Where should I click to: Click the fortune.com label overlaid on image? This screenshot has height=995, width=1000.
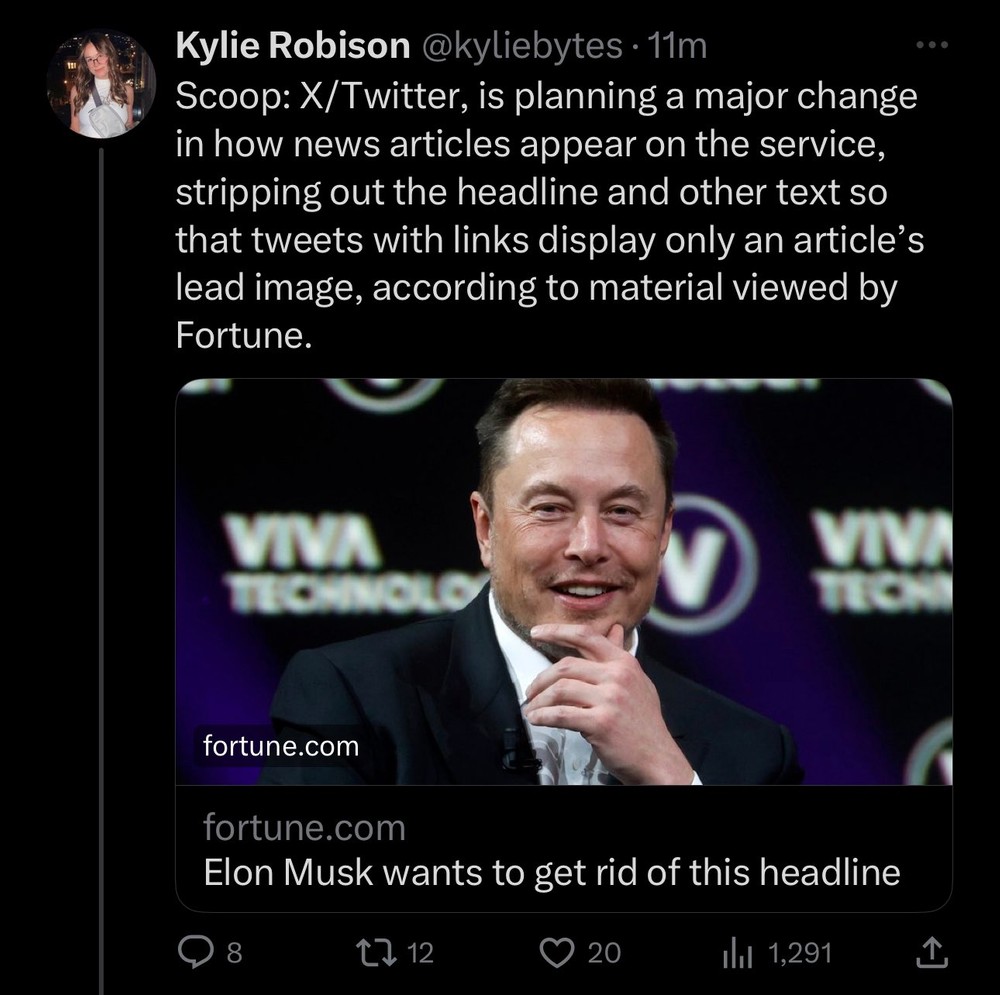(281, 746)
